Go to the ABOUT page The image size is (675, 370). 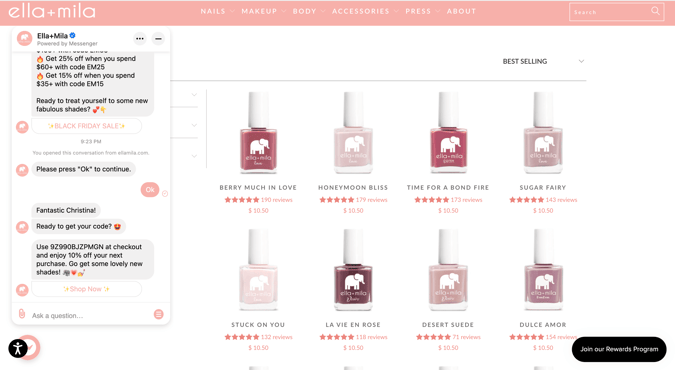point(461,11)
